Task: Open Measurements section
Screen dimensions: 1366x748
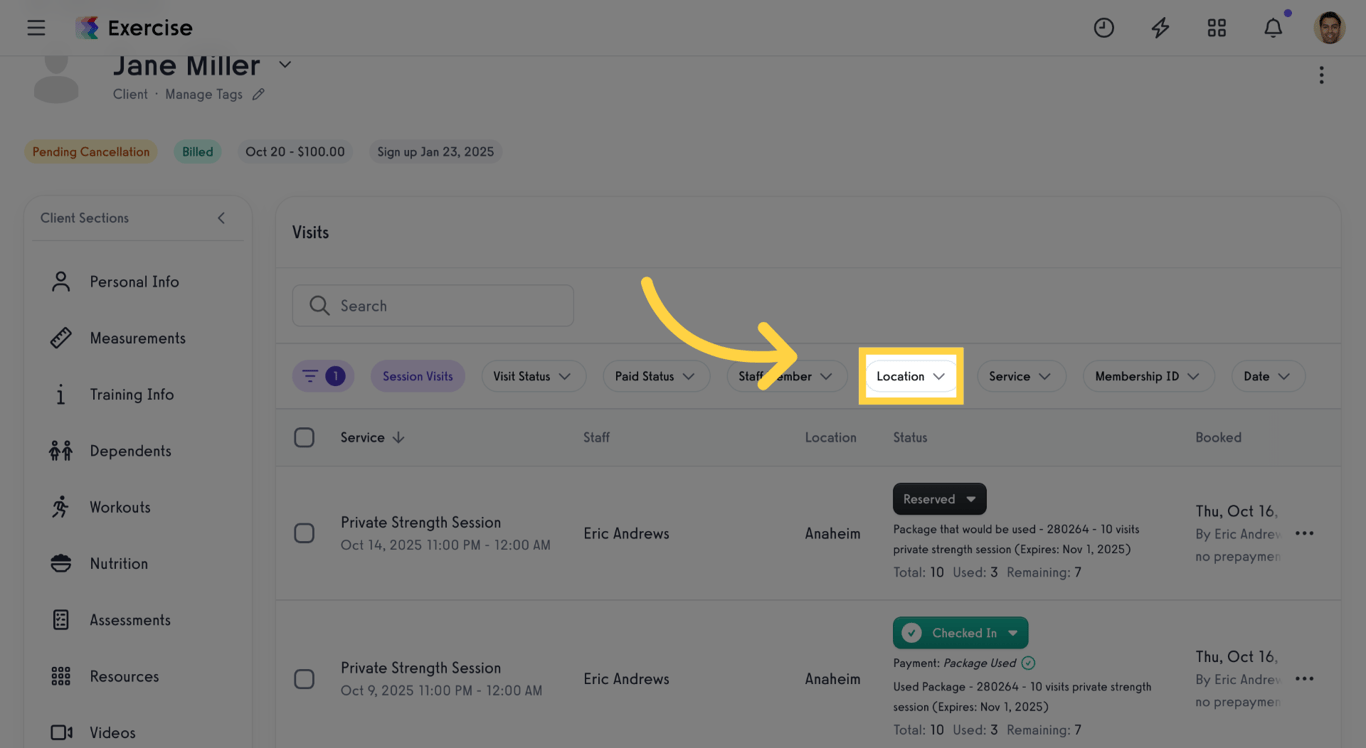Action: 137,338
